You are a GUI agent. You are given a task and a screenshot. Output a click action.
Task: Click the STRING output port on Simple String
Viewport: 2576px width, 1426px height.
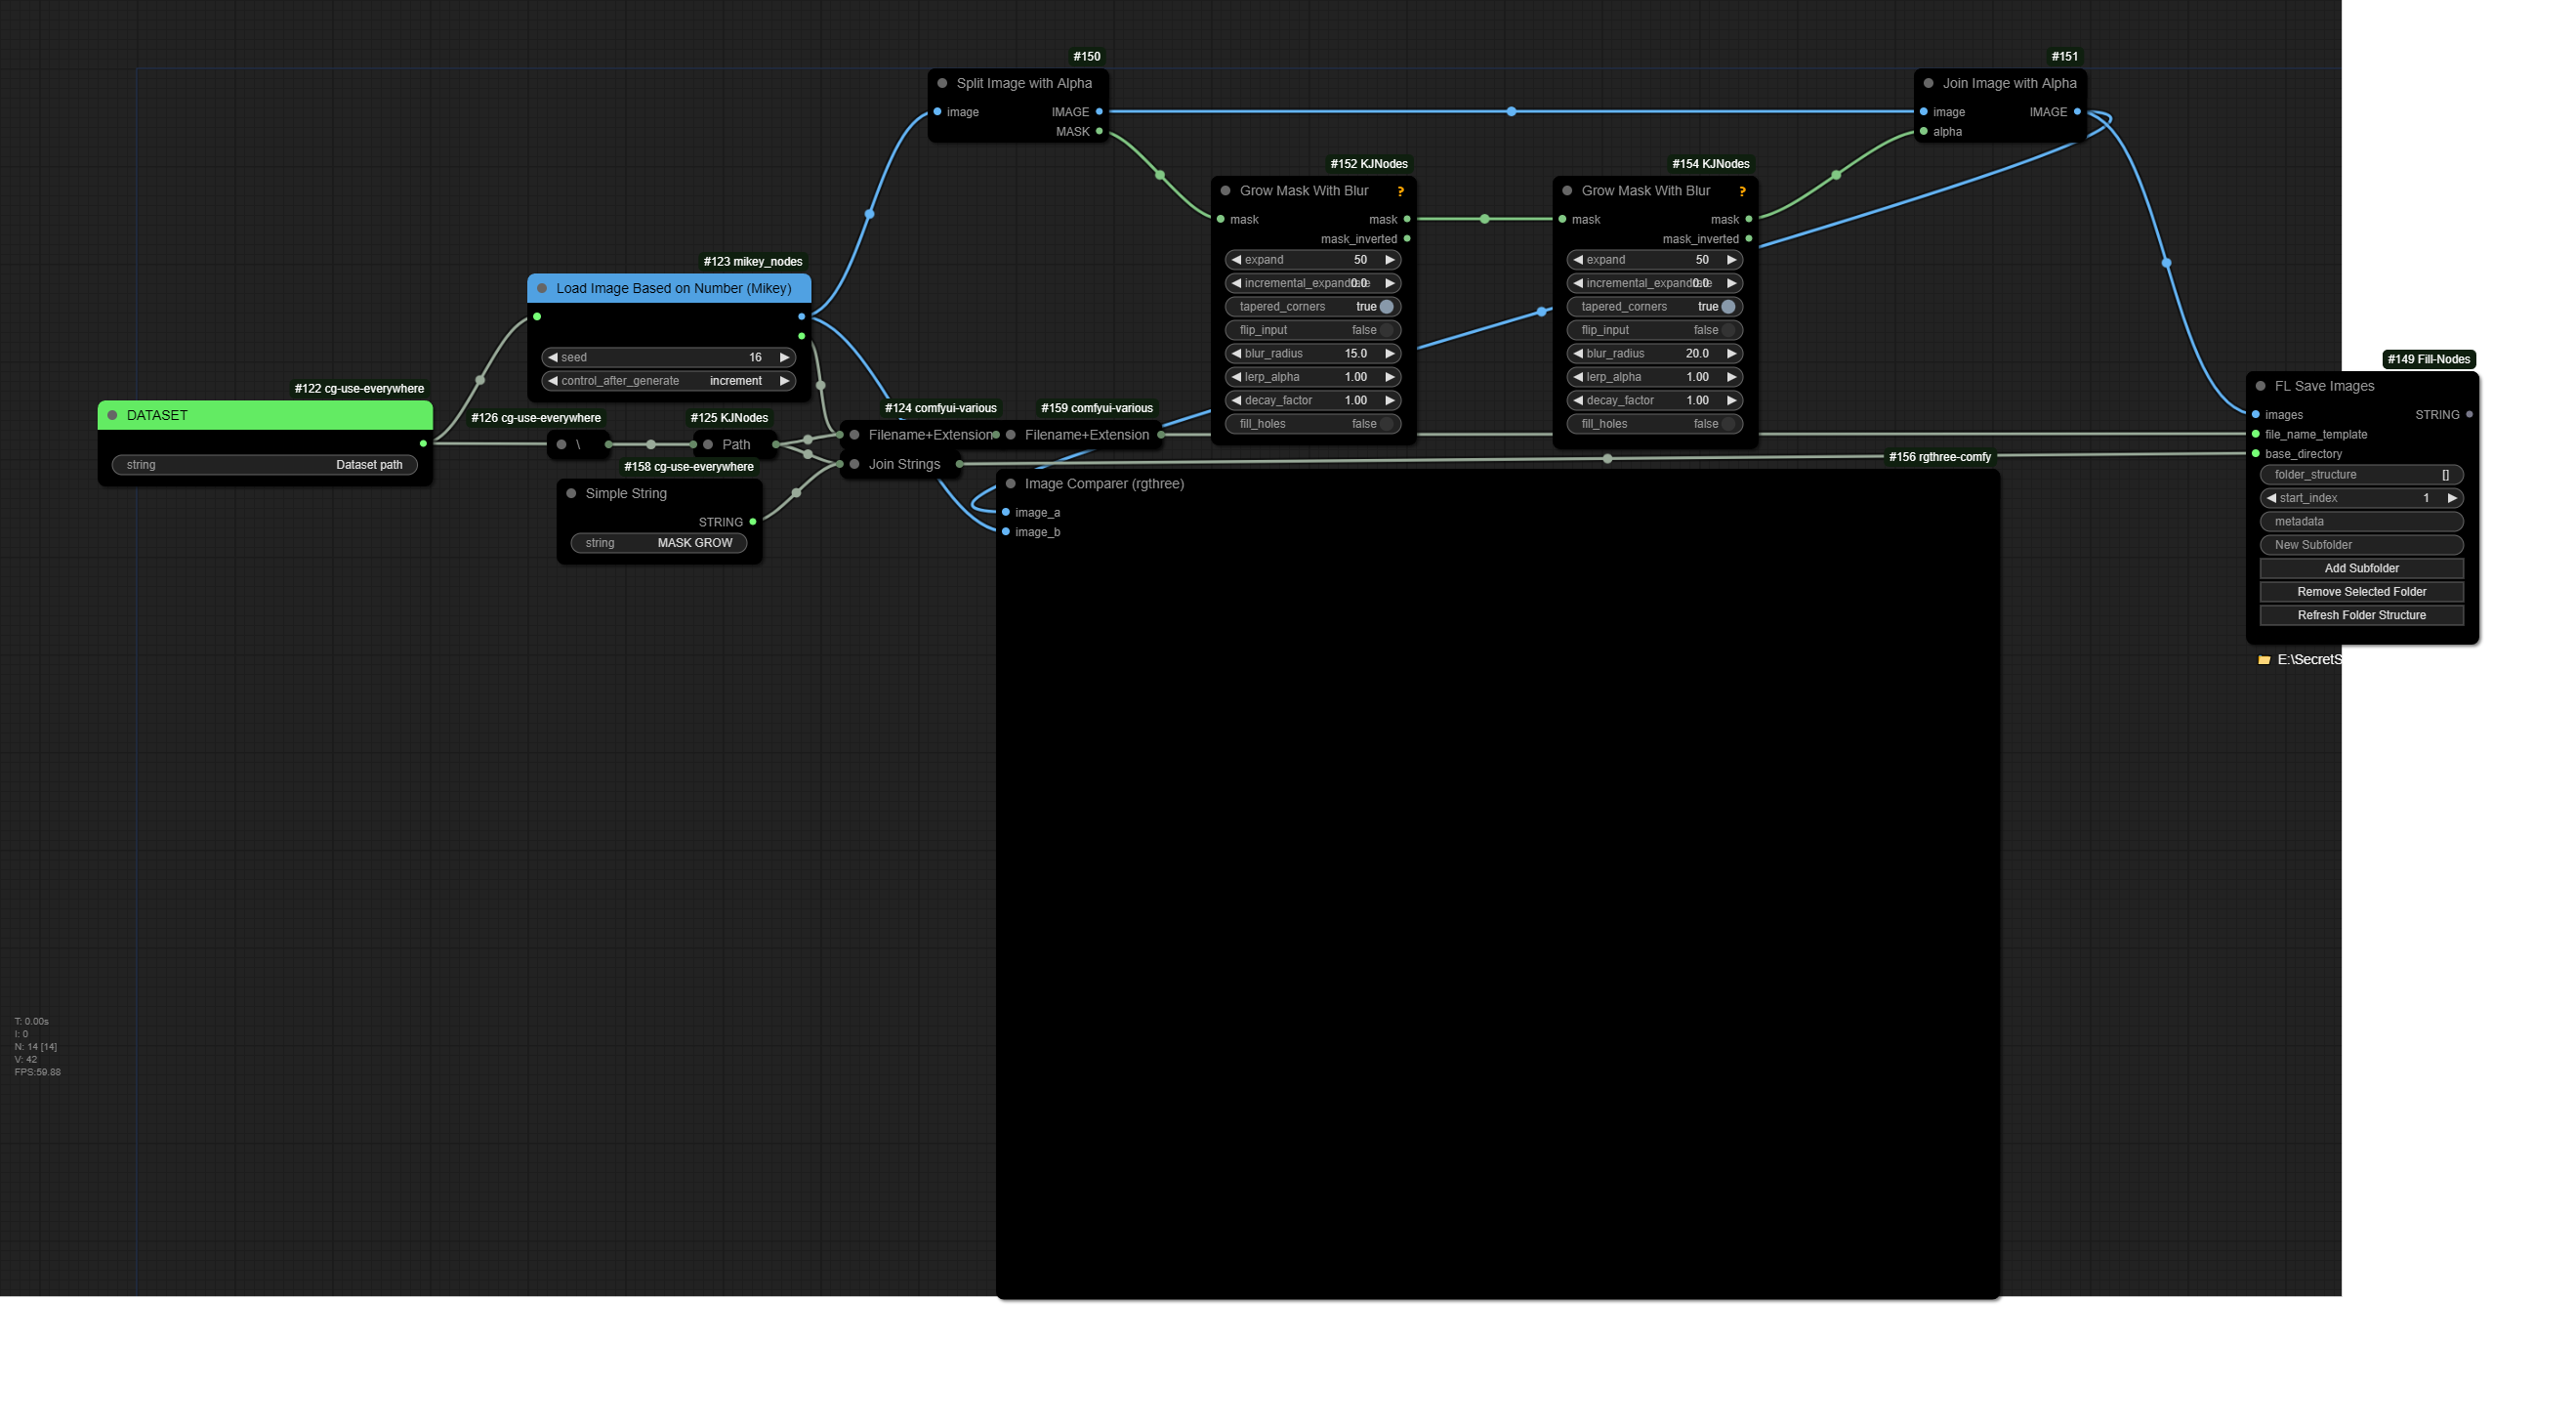click(753, 522)
